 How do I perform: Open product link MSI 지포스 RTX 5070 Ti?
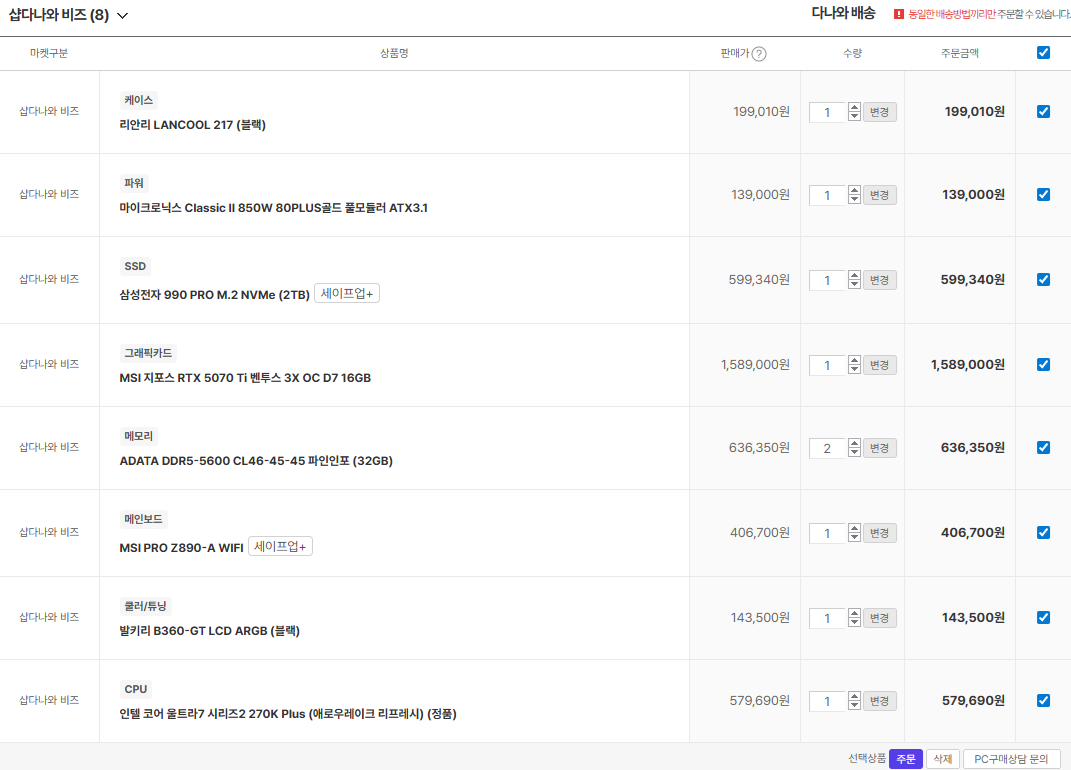tap(245, 378)
